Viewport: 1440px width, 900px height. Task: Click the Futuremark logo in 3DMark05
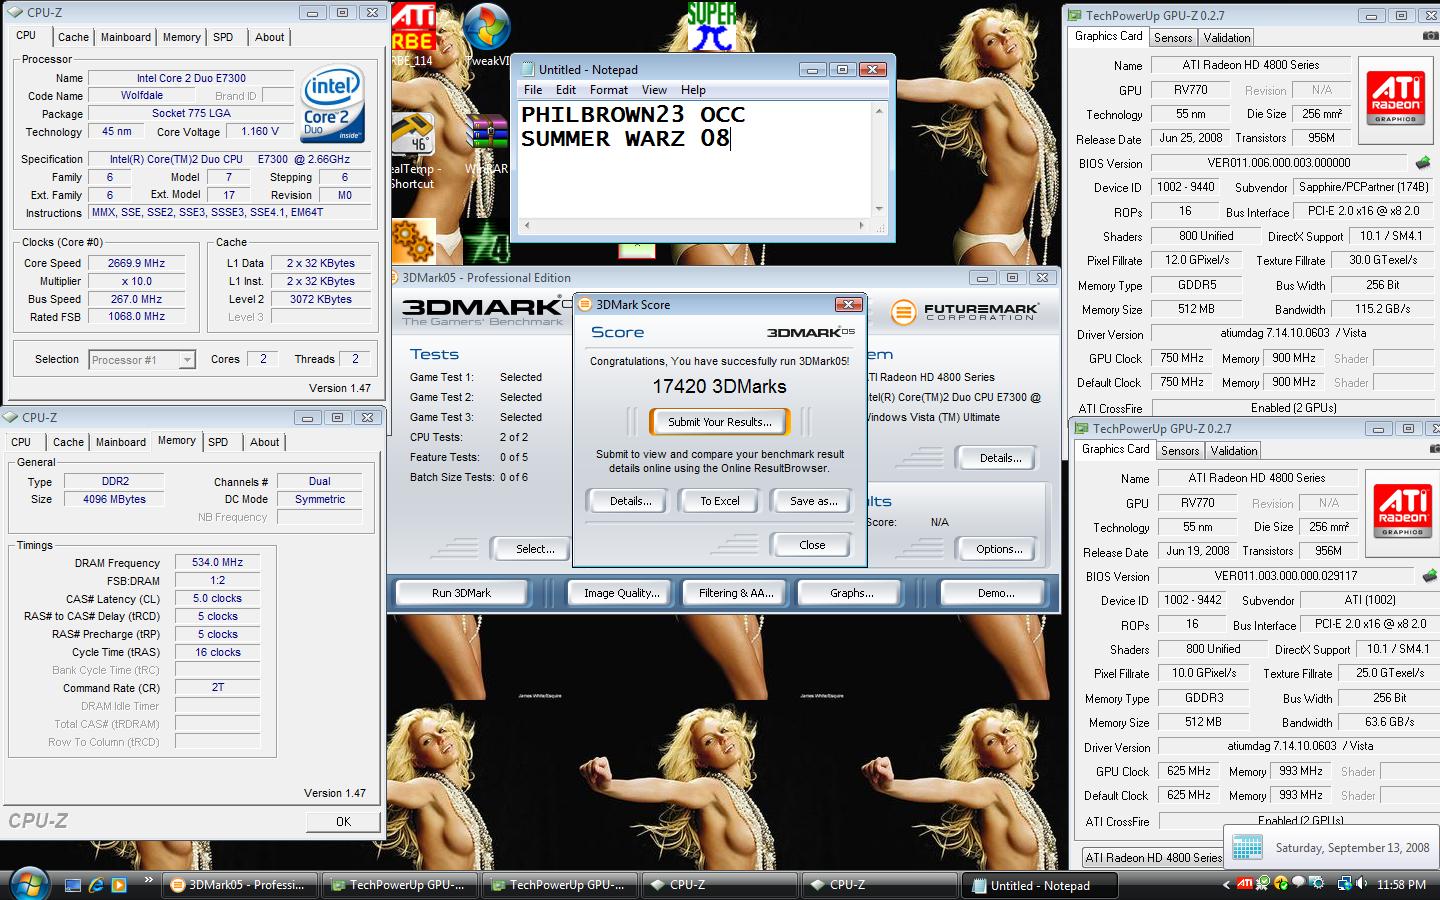coord(964,311)
